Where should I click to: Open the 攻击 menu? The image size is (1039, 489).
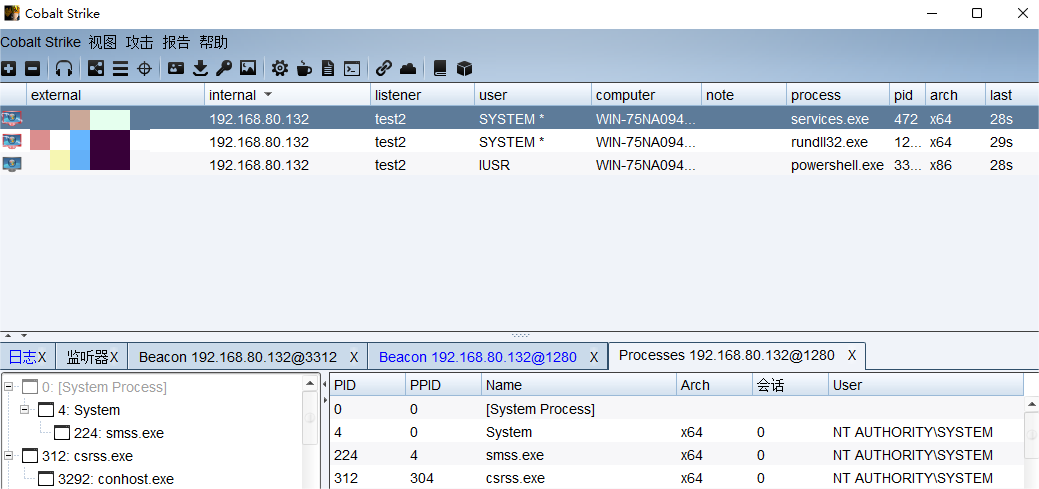(x=139, y=42)
